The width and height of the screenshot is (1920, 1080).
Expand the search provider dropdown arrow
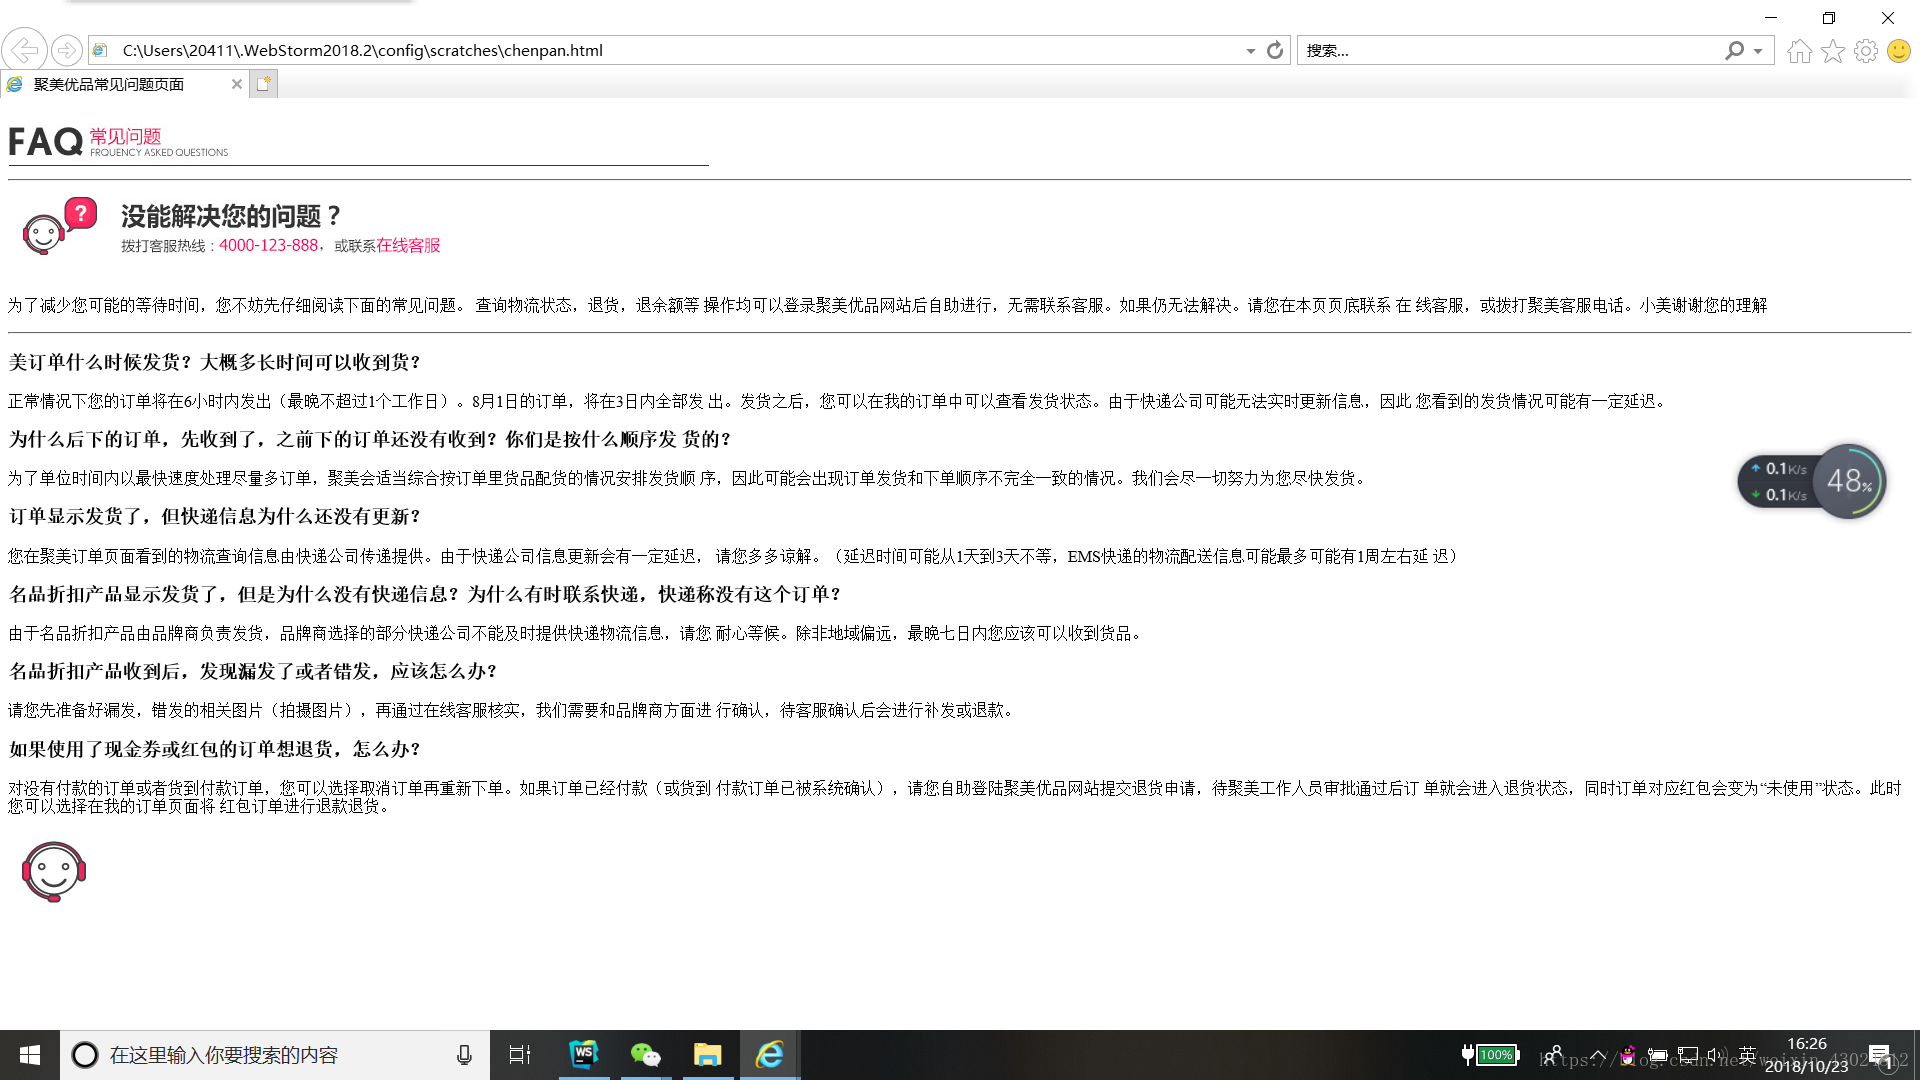(x=1758, y=51)
